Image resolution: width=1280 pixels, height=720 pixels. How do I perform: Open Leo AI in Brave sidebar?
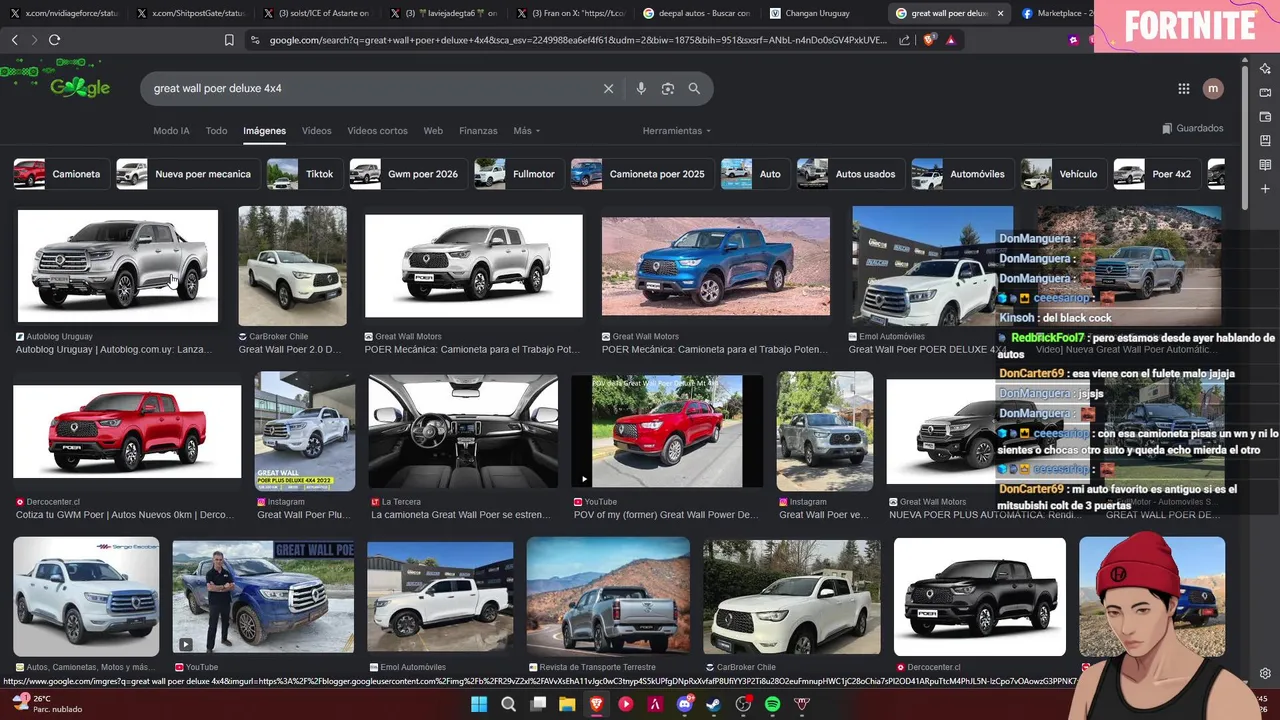click(x=1265, y=68)
